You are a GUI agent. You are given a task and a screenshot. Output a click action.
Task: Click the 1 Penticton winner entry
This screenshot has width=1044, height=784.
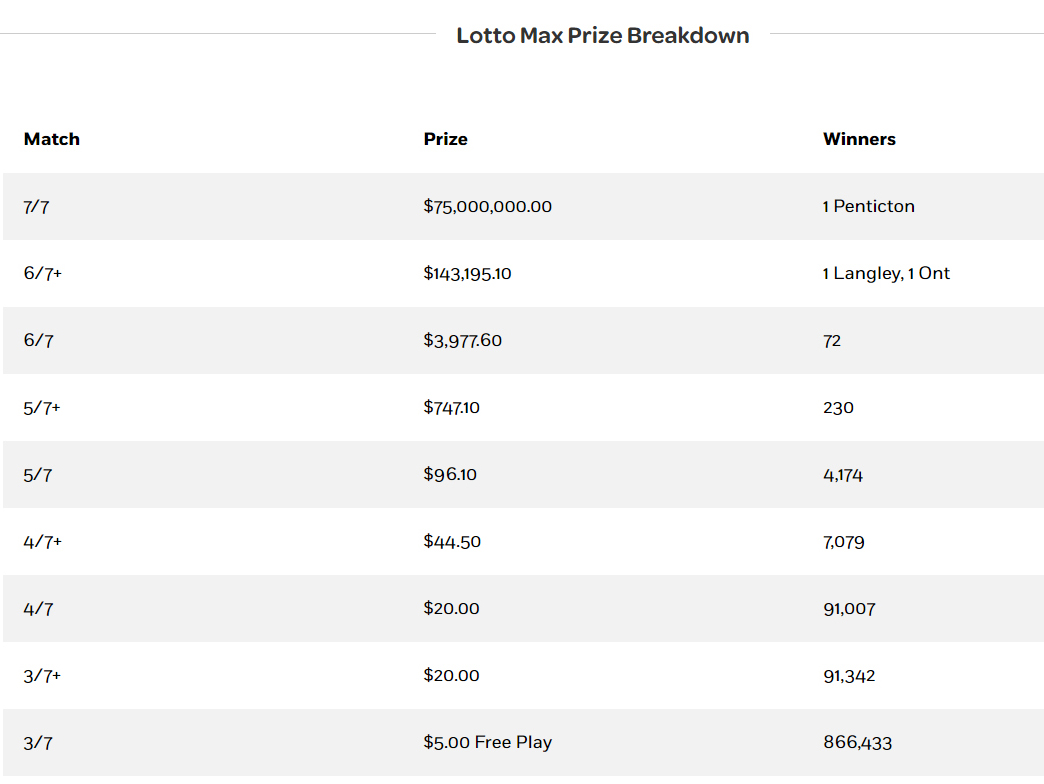(868, 207)
